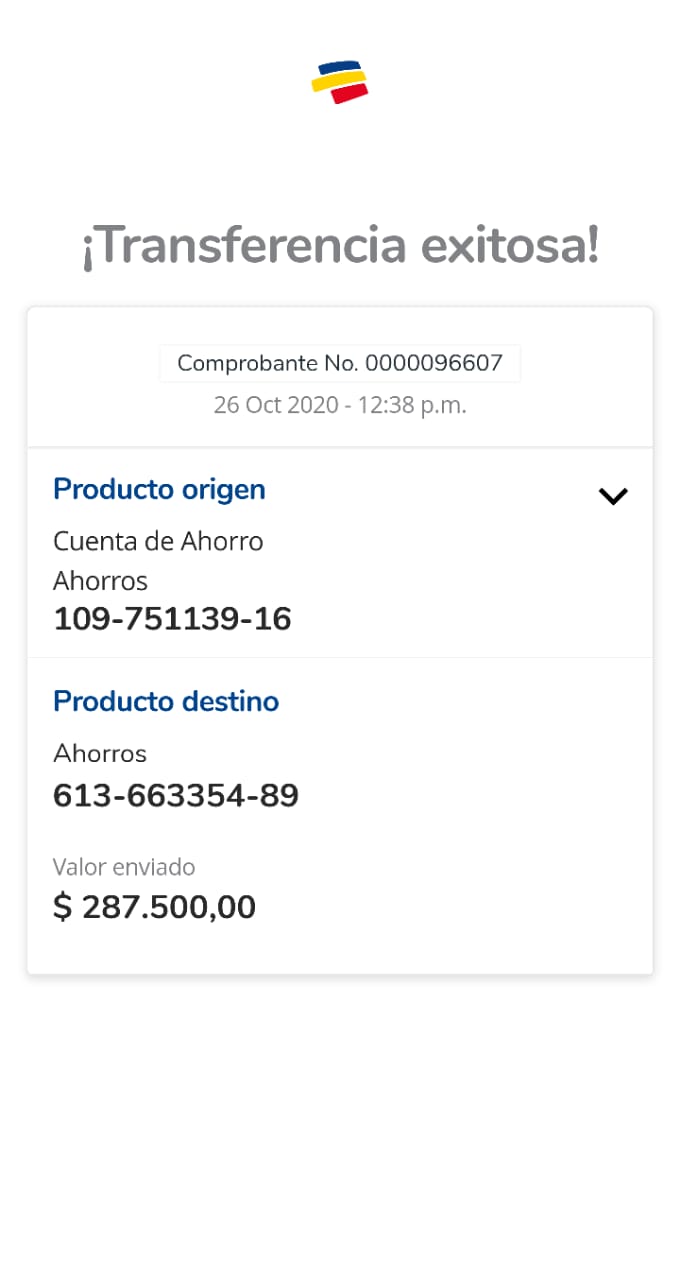Select receipt number 0000096607
The height and width of the screenshot is (1280, 680).
tap(434, 363)
